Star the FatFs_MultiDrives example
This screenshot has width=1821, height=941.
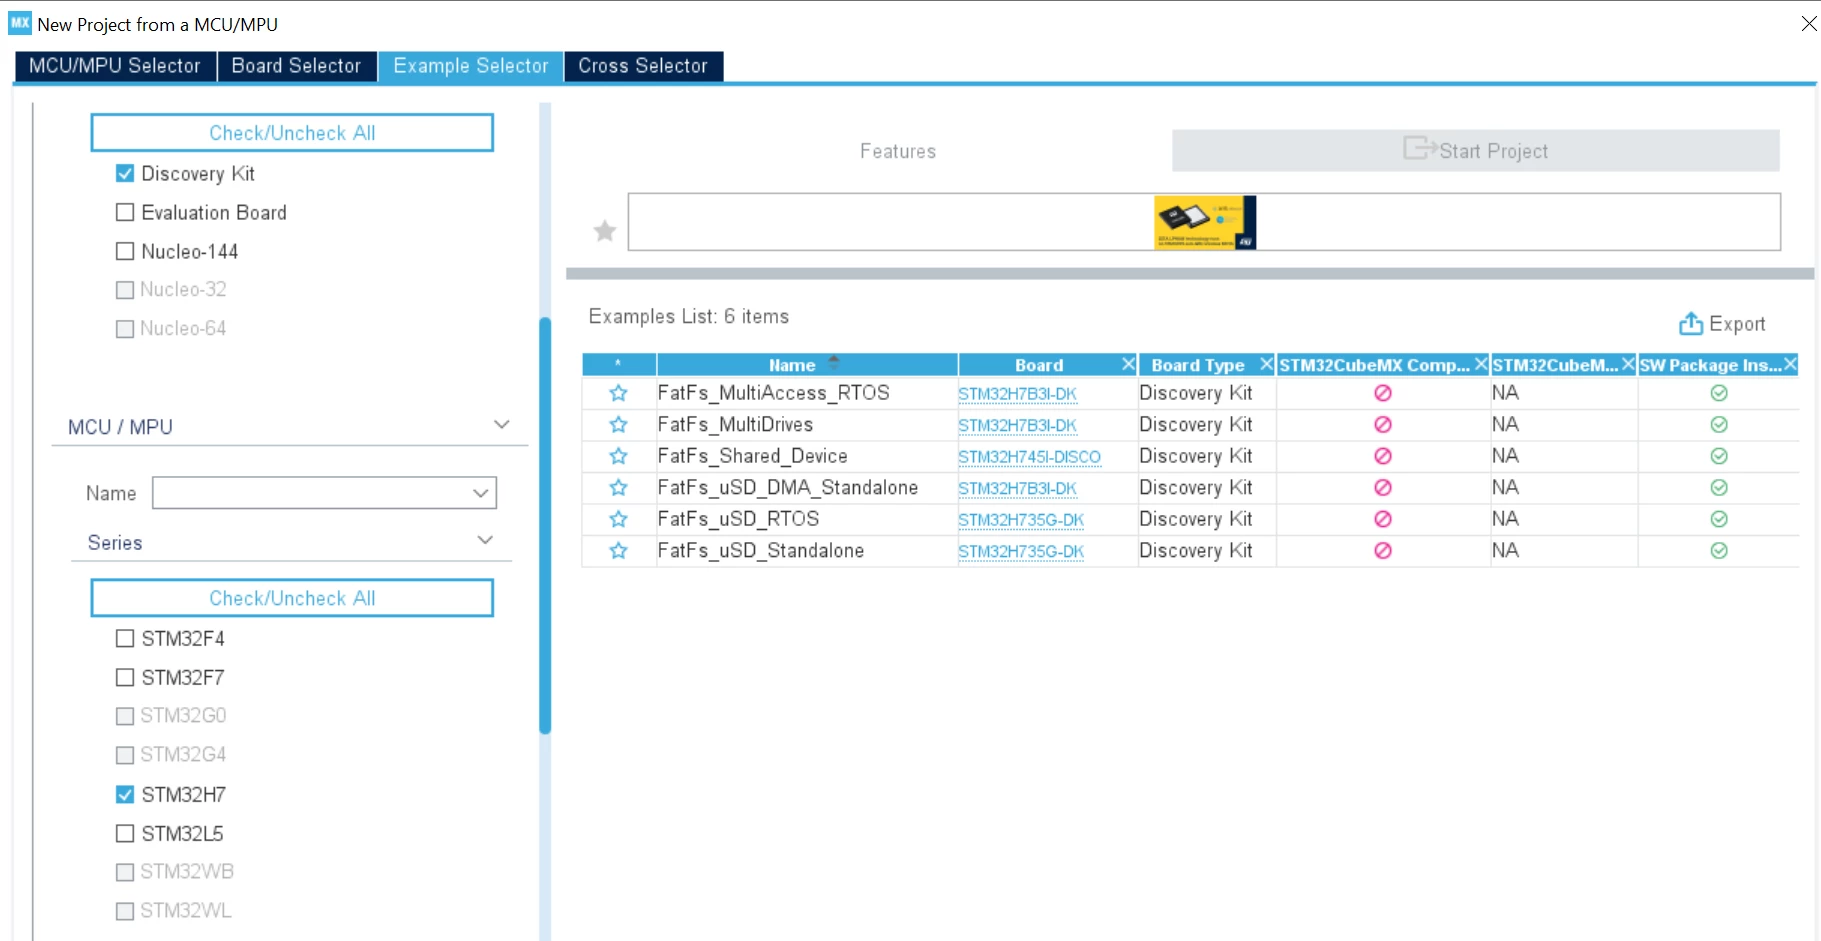pos(619,425)
